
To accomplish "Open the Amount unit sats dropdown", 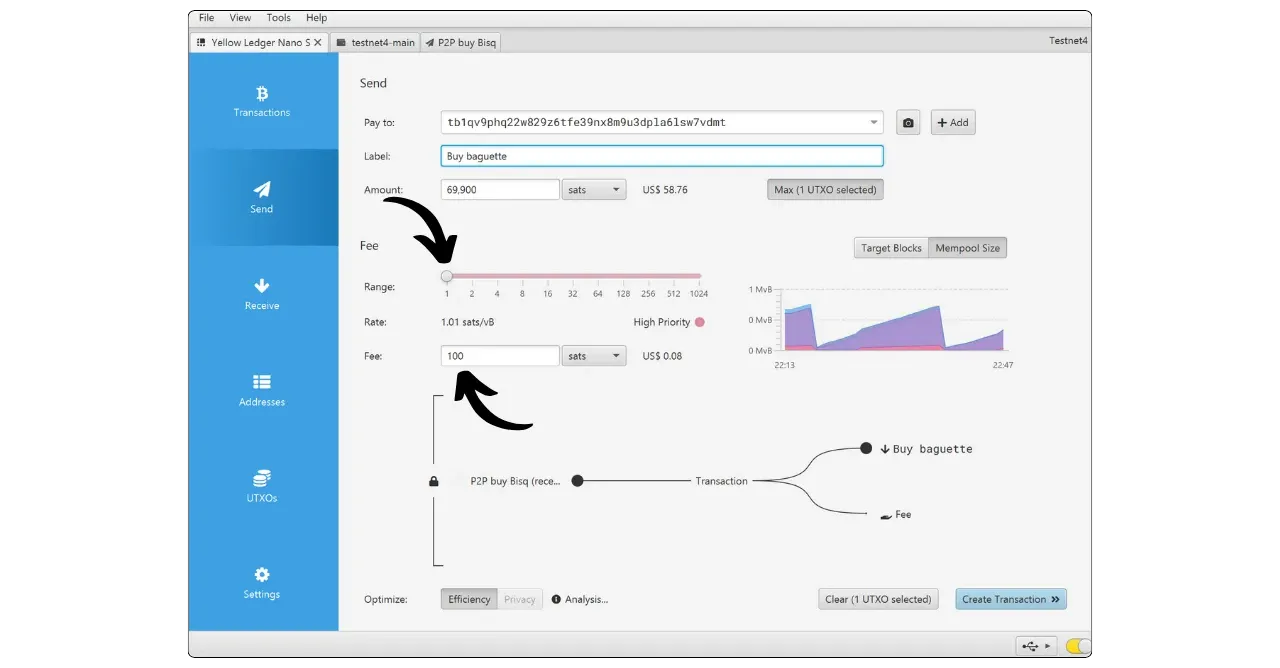I will [594, 190].
